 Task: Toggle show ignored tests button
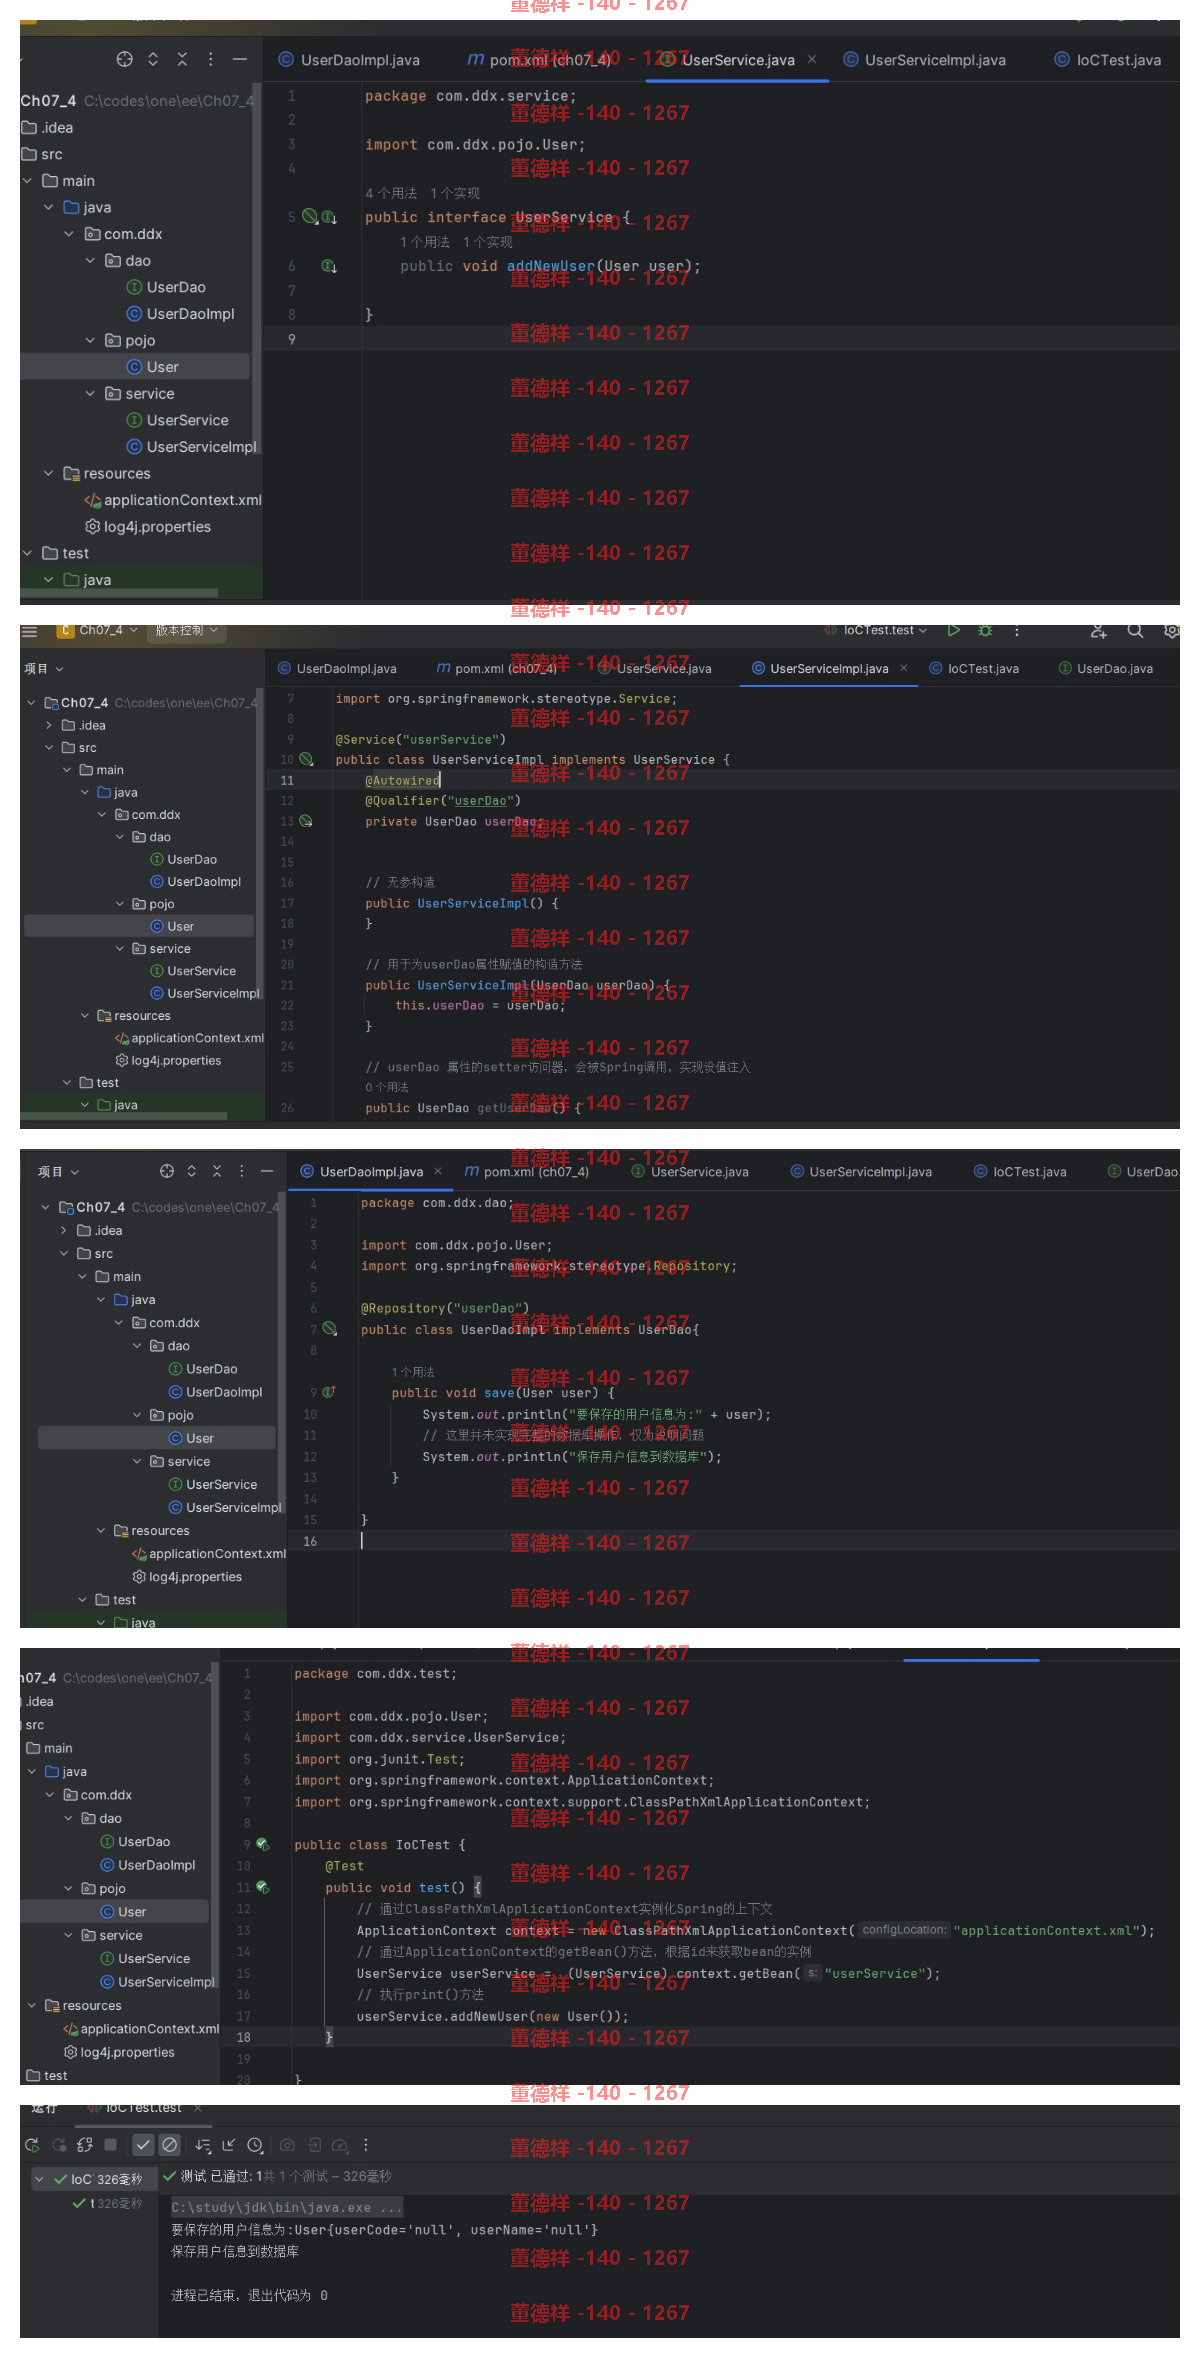pyautogui.click(x=170, y=2145)
